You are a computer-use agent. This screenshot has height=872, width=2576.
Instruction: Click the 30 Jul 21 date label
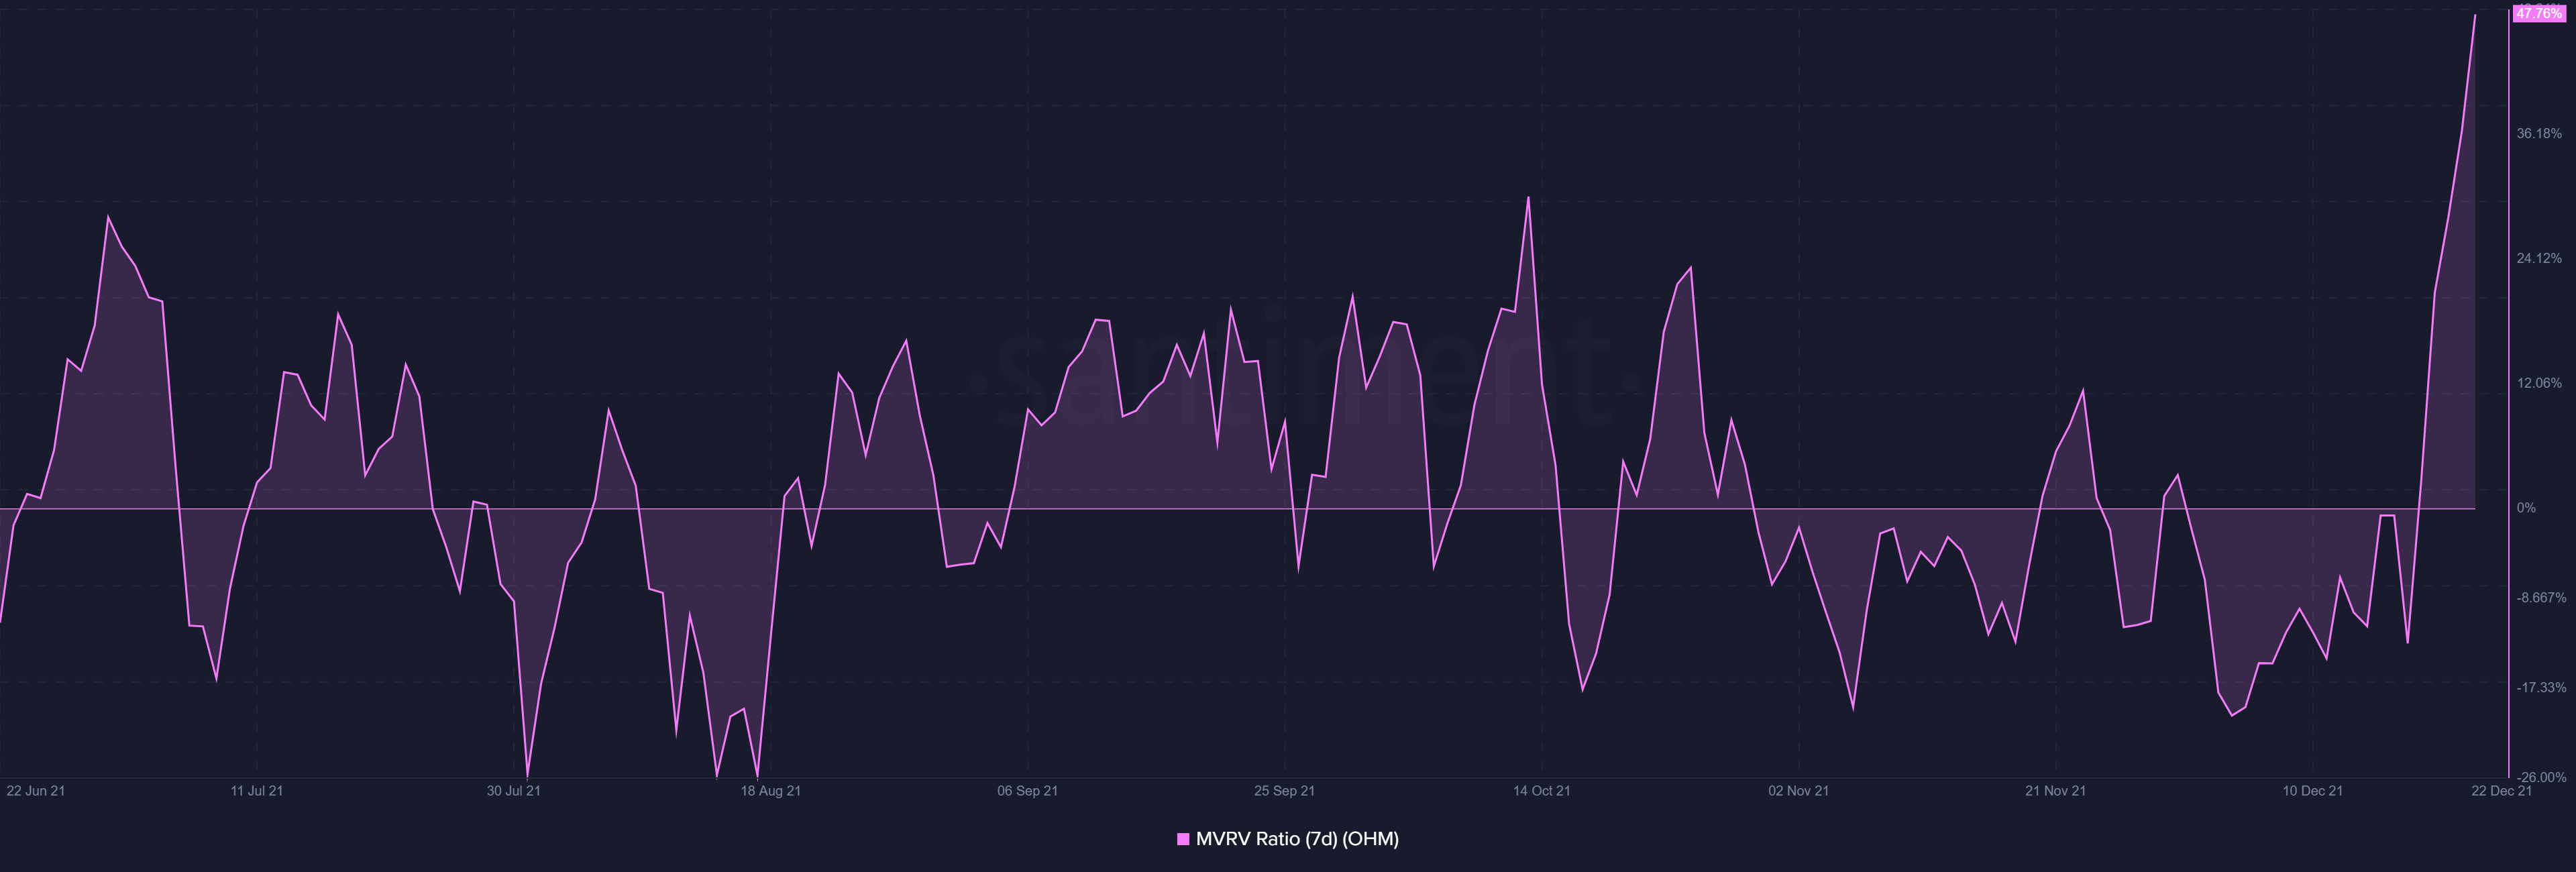(514, 791)
